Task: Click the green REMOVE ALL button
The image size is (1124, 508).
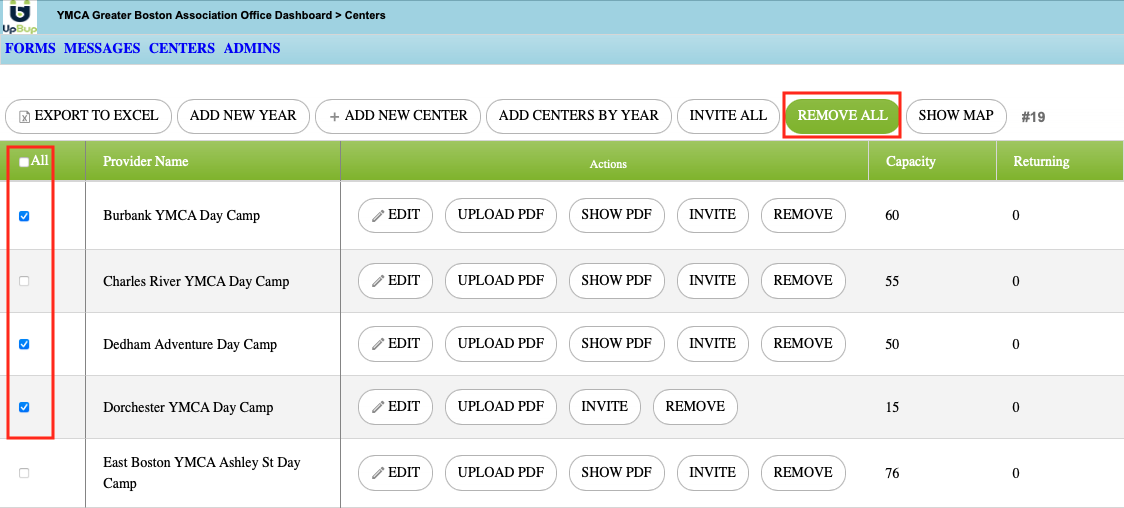Action: click(x=842, y=116)
